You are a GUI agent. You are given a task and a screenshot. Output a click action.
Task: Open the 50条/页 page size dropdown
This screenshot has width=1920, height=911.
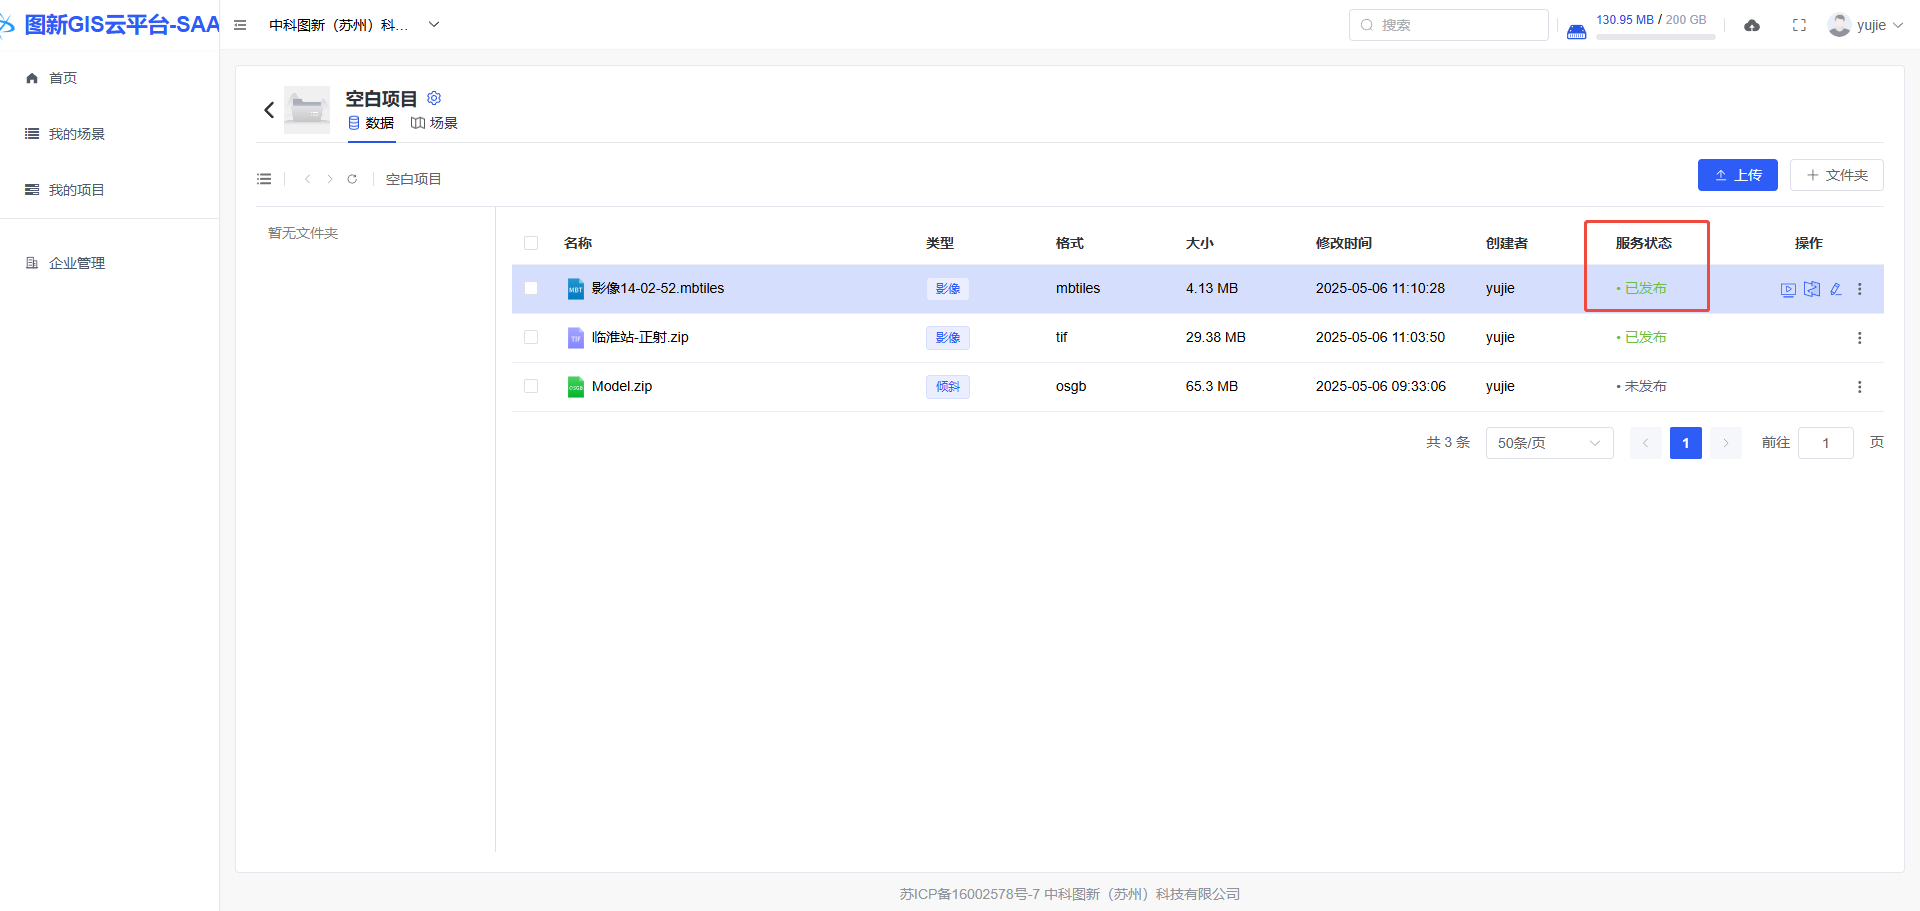point(1549,443)
